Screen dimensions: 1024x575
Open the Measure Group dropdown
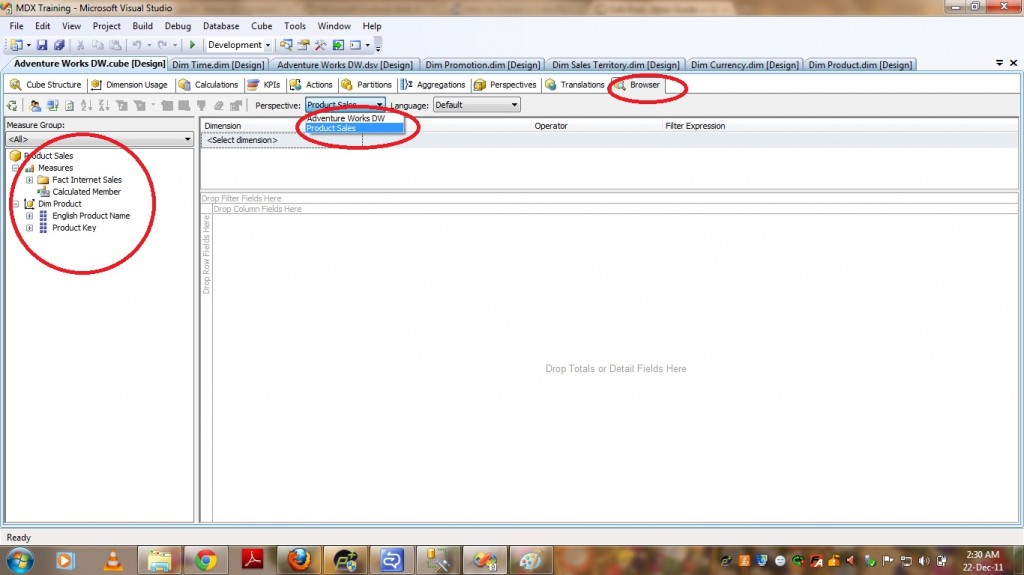187,139
